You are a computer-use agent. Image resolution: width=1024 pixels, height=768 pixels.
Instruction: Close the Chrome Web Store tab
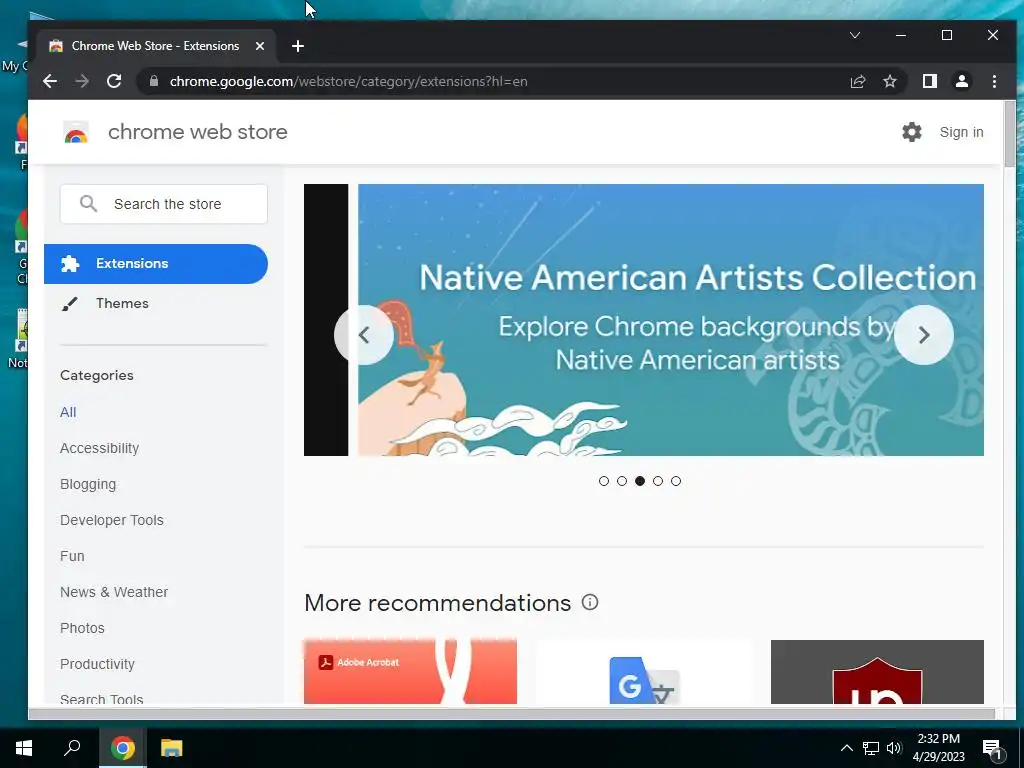pos(260,46)
